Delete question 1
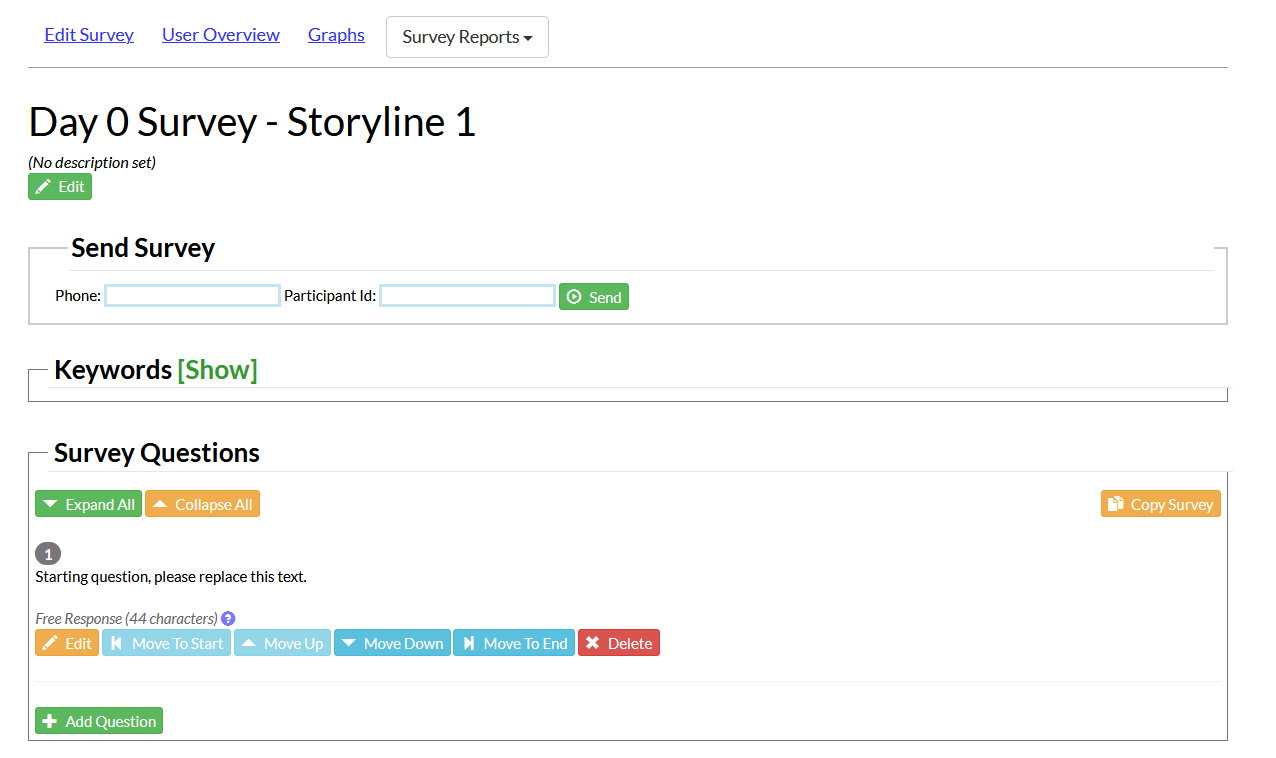This screenshot has width=1276, height=758. point(619,643)
